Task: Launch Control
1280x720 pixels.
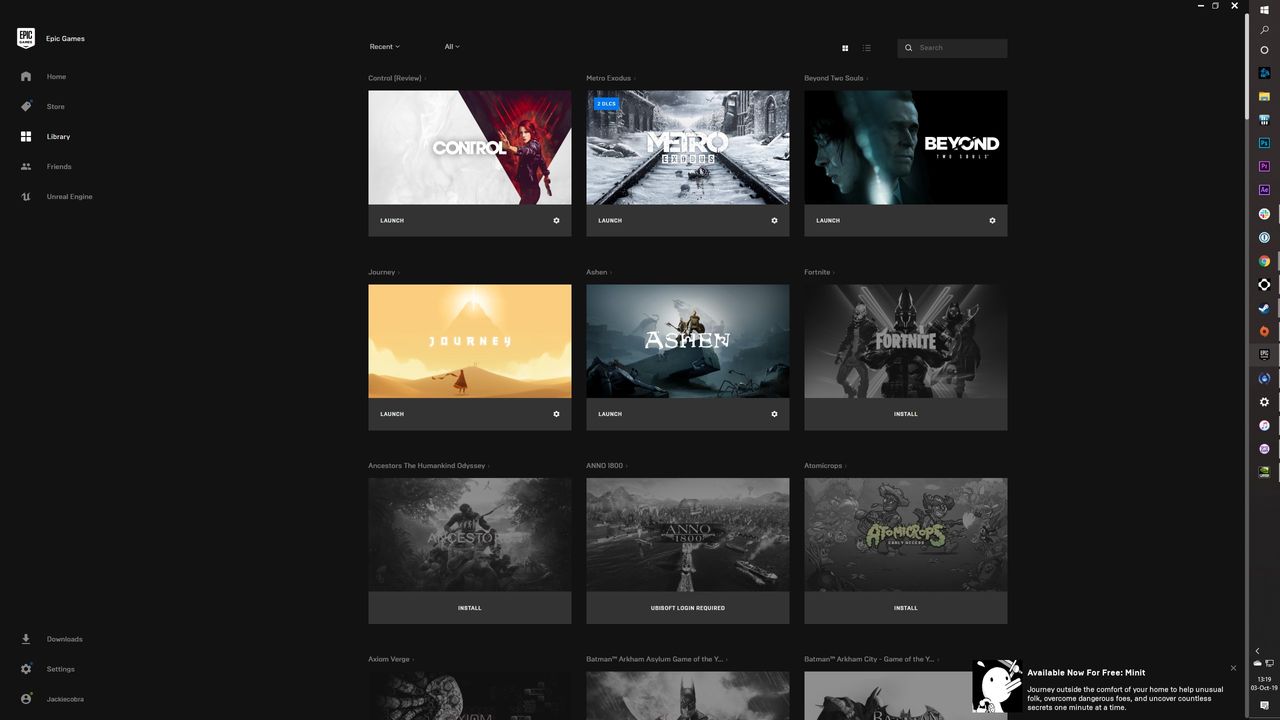Action: (392, 220)
